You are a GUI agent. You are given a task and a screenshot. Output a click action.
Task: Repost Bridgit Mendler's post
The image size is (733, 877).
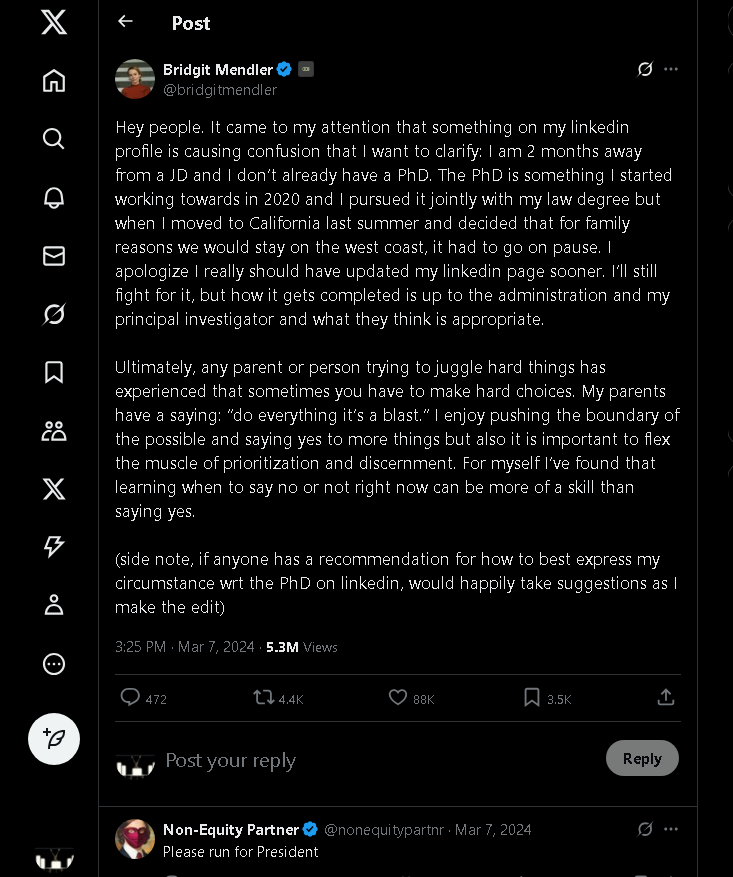pos(265,698)
